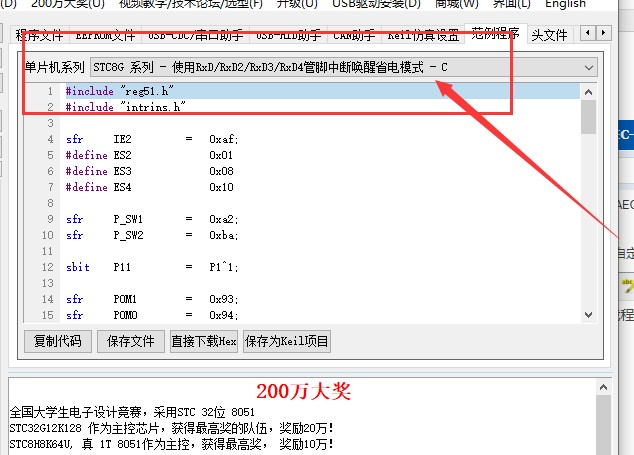Open the 单片机系列 example dropdown
The image size is (634, 455).
344,67
